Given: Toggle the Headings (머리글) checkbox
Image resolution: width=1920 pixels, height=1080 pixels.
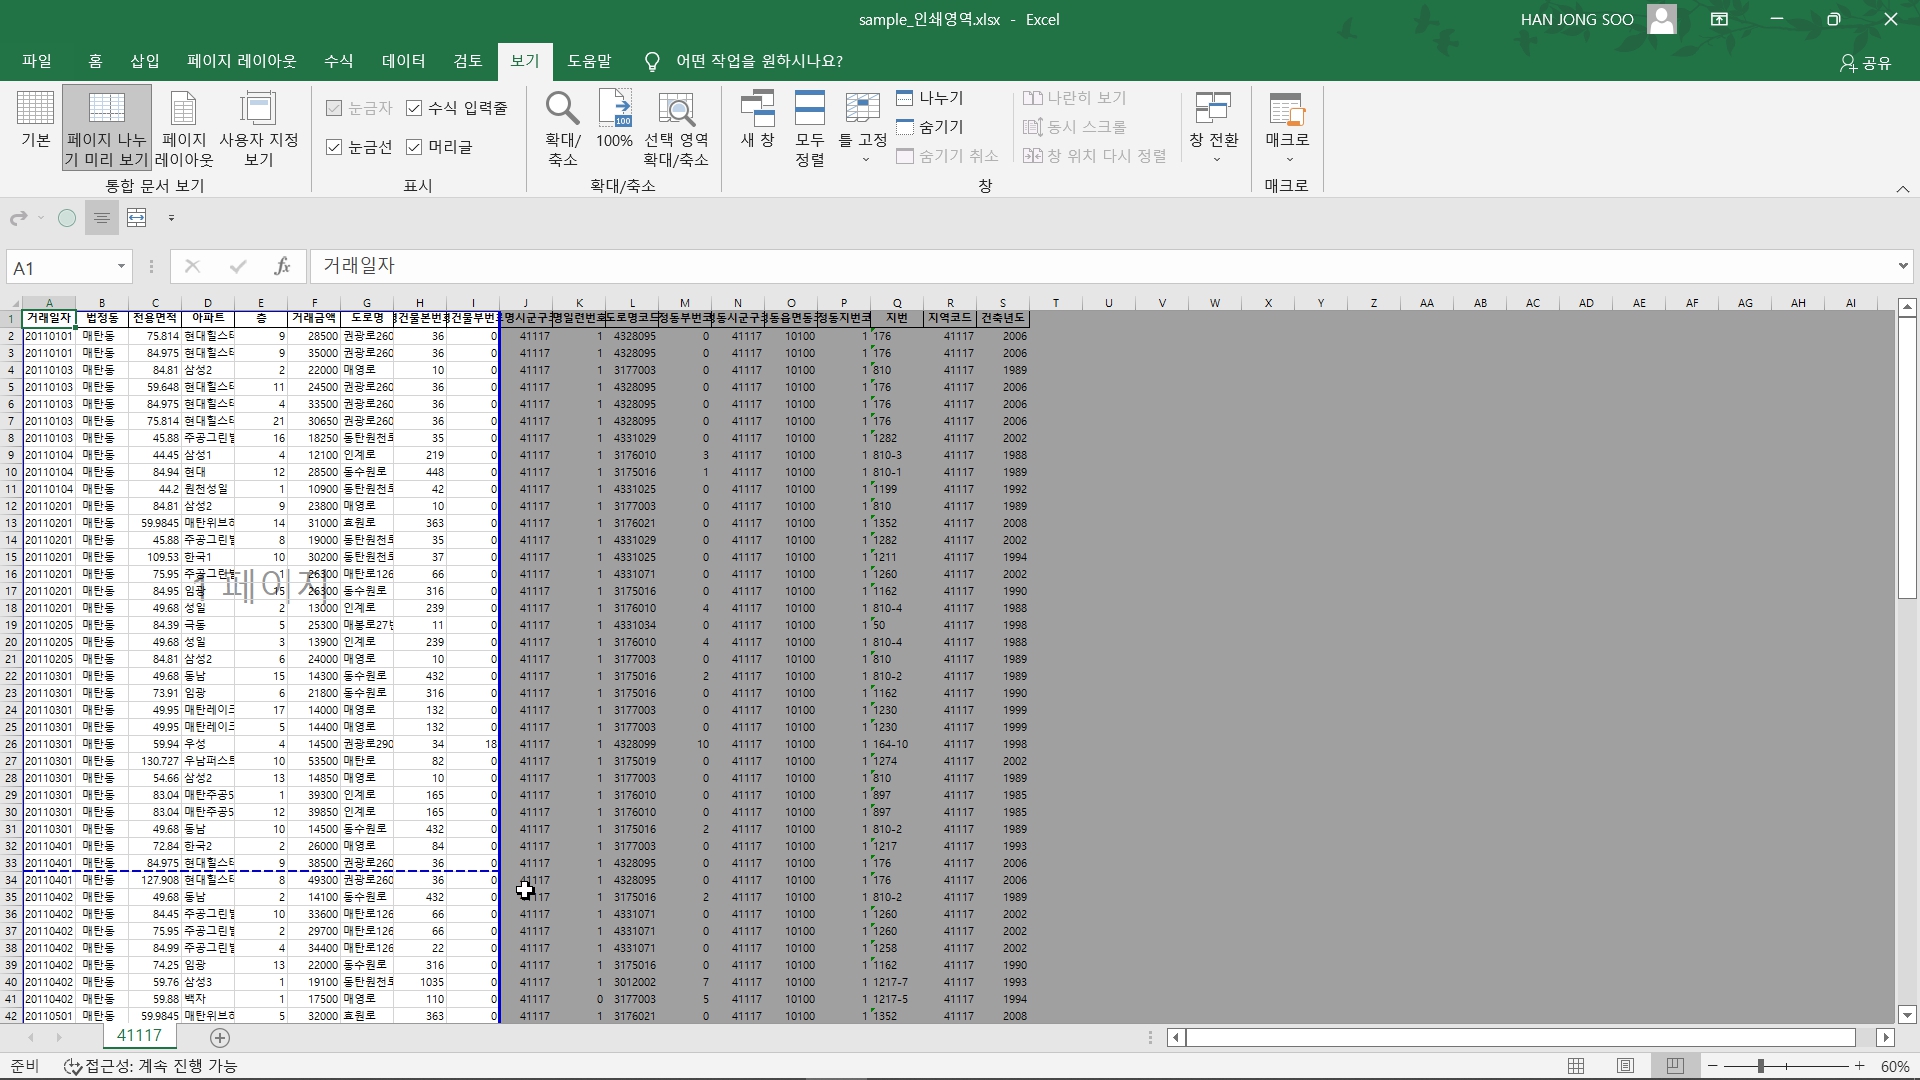Looking at the screenshot, I should tap(414, 147).
